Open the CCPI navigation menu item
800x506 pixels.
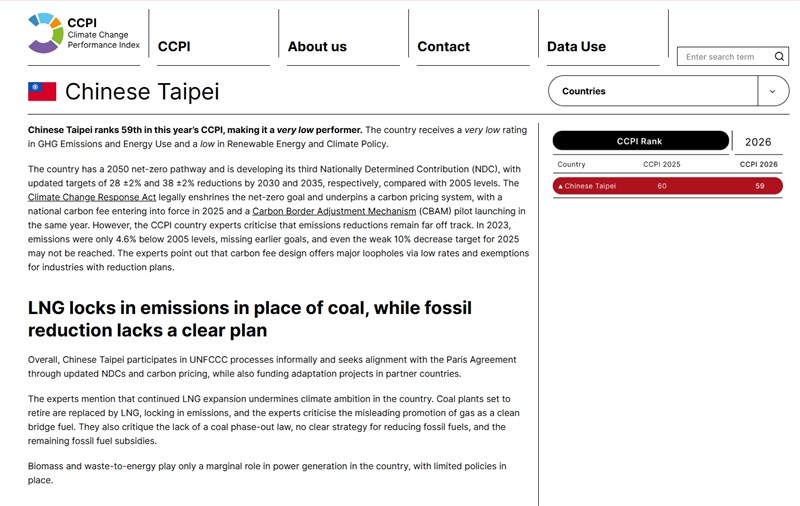pyautogui.click(x=174, y=46)
